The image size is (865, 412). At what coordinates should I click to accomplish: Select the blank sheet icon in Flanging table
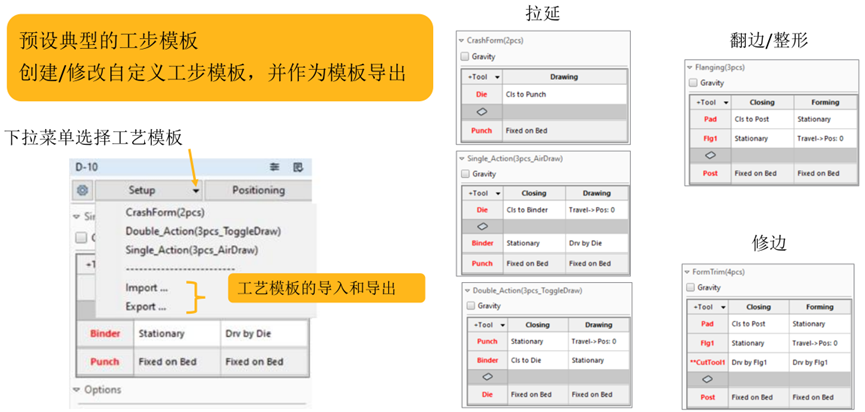pyautogui.click(x=710, y=156)
